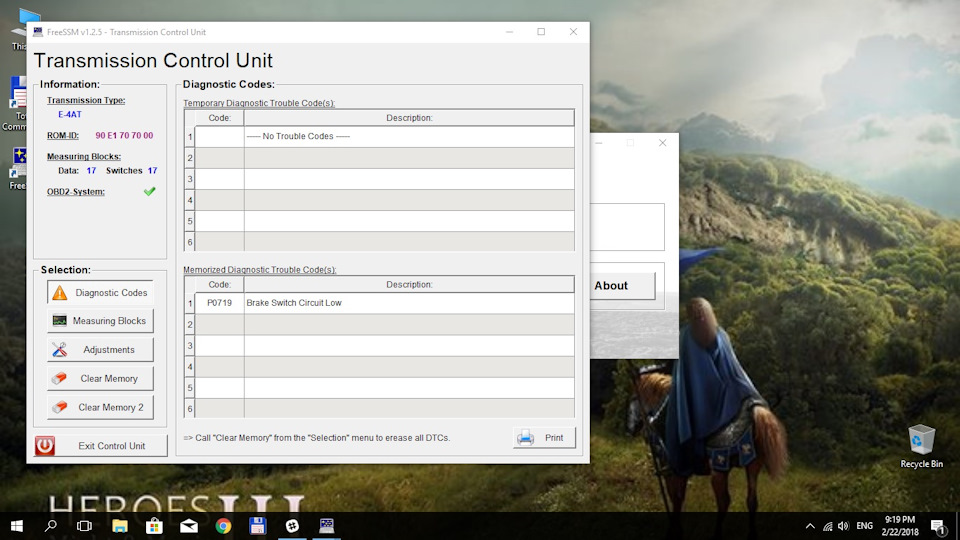Open the clock showing 9:19 PM
This screenshot has width=960, height=540.
point(900,526)
